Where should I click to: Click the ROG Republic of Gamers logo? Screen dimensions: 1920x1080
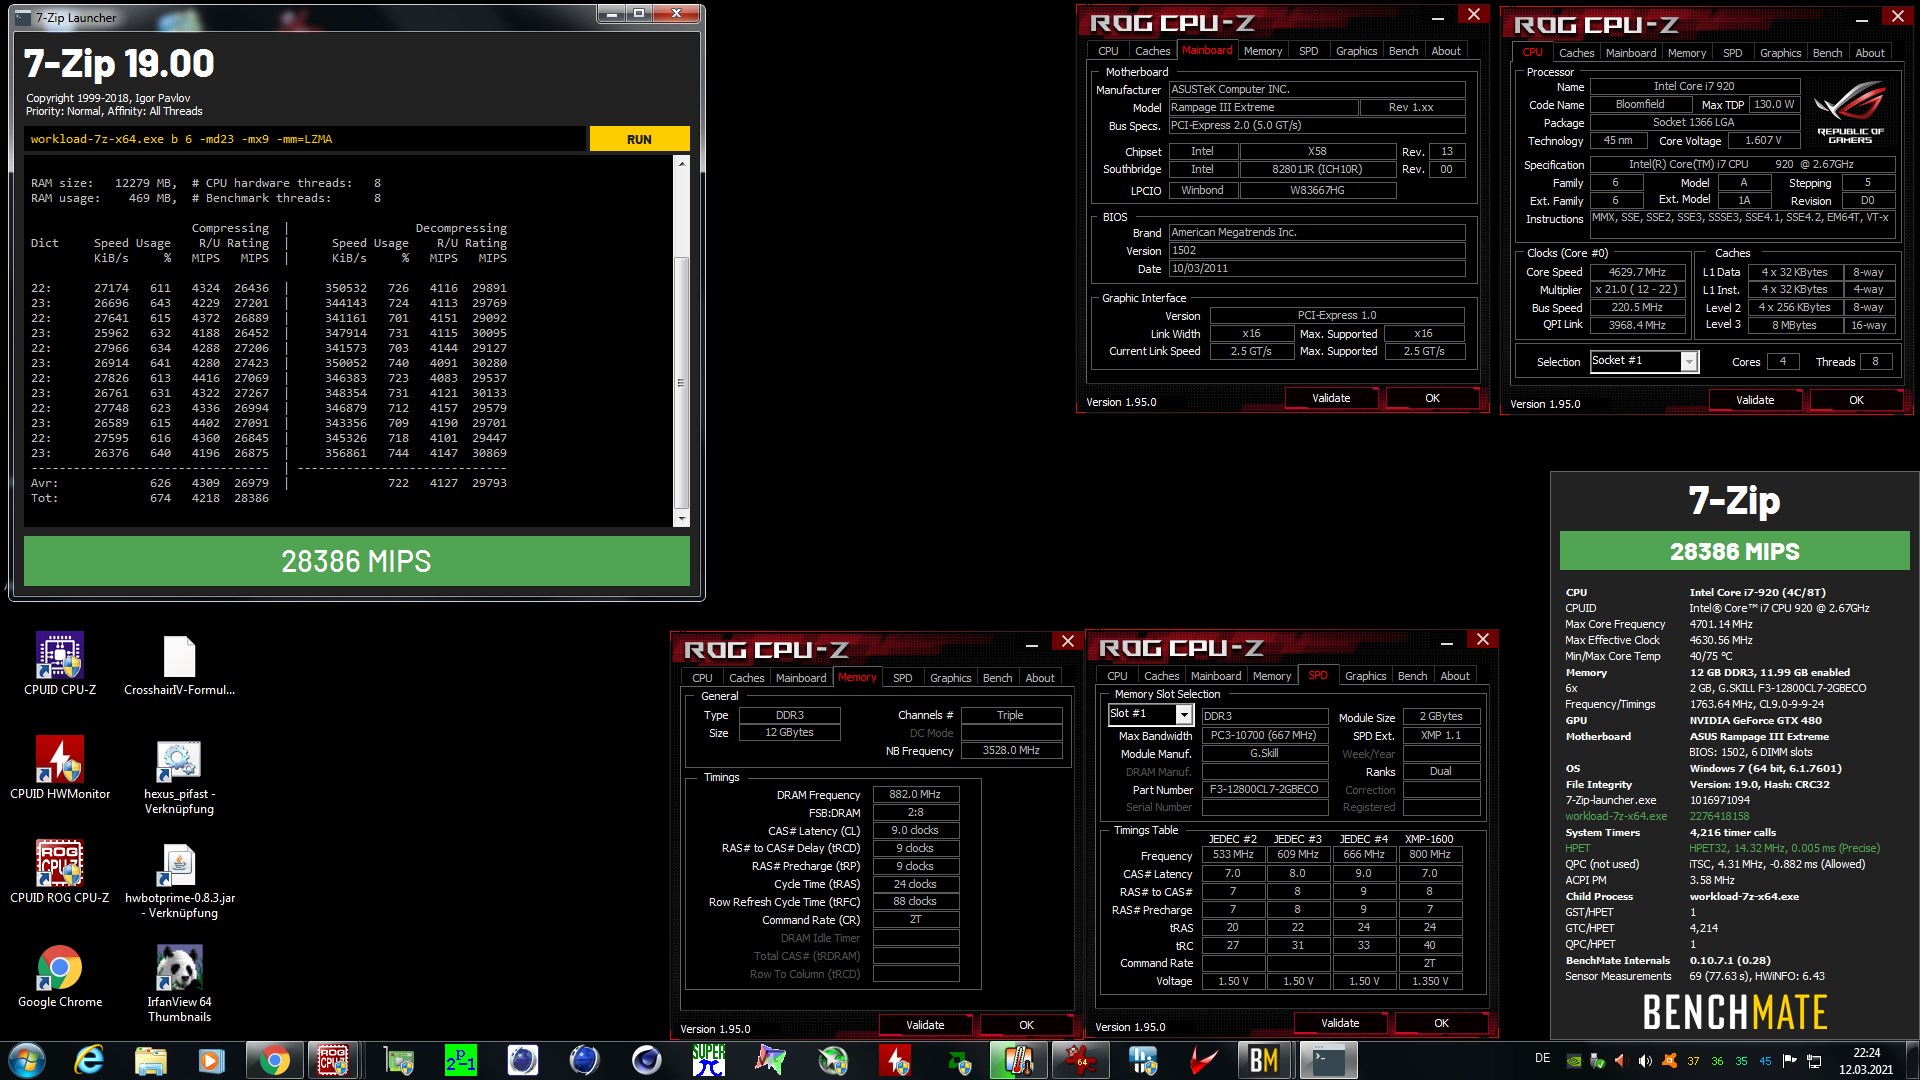coord(1850,112)
